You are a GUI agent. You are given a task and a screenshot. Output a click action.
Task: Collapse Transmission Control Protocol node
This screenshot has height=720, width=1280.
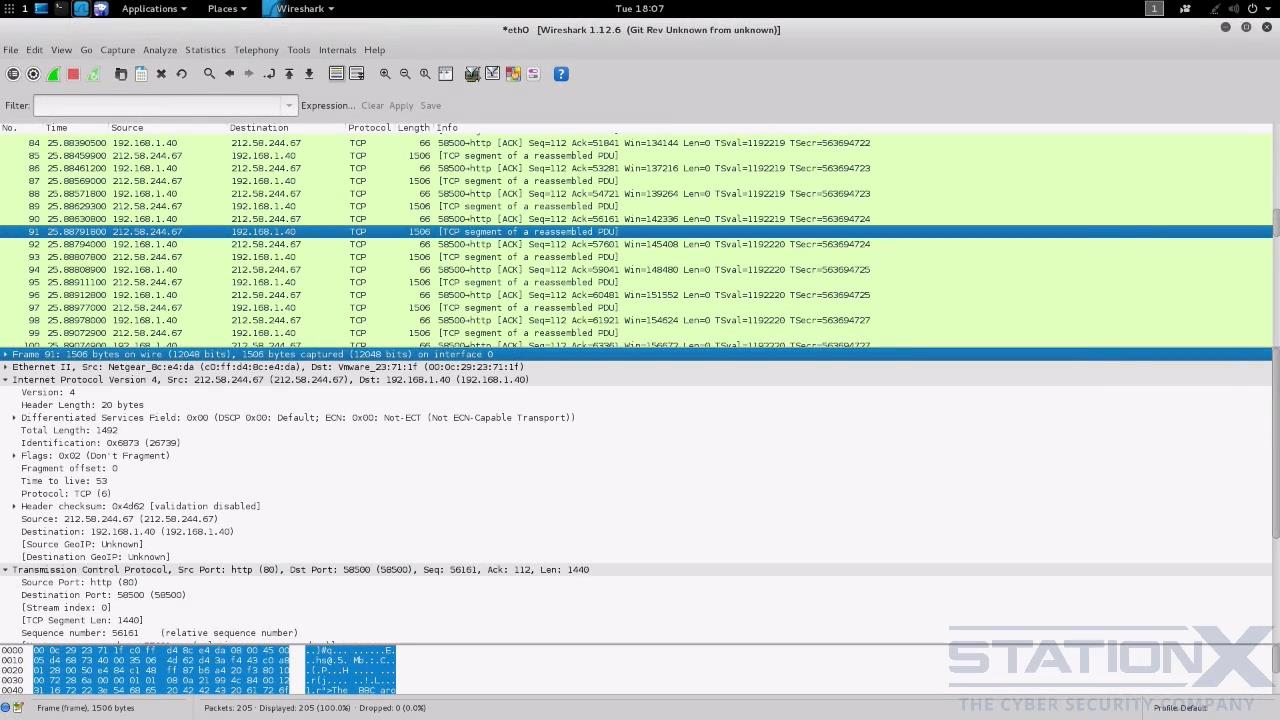(5, 570)
